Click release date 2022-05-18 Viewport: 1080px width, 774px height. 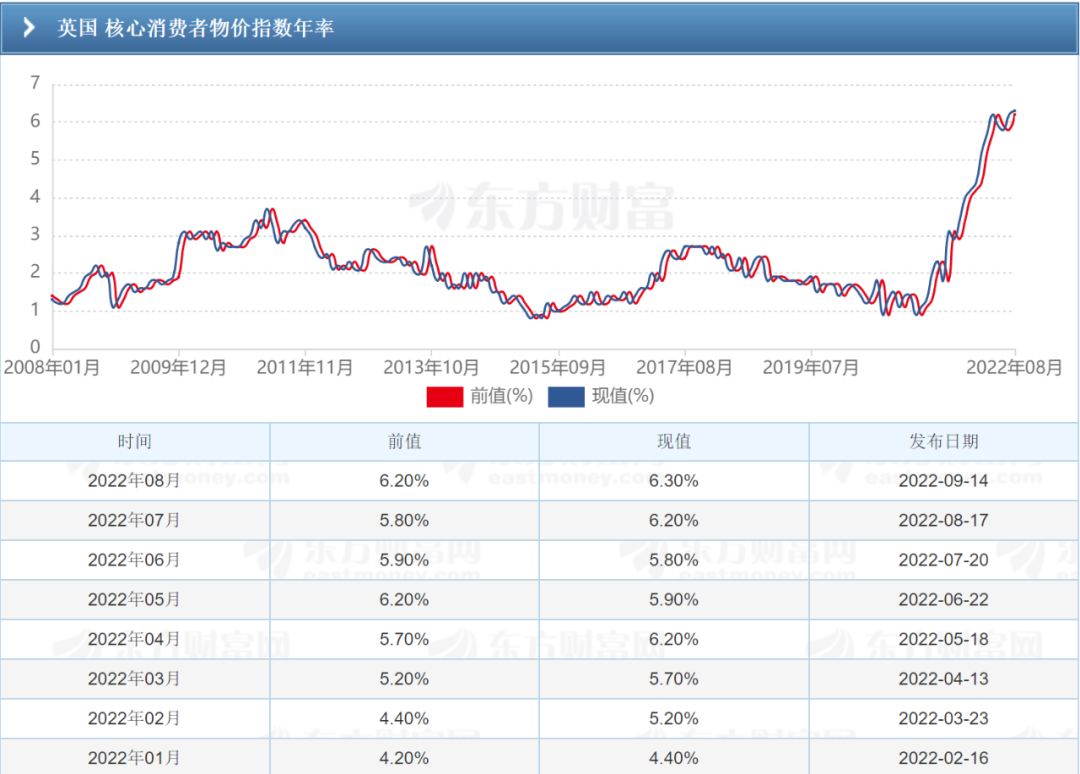[944, 640]
